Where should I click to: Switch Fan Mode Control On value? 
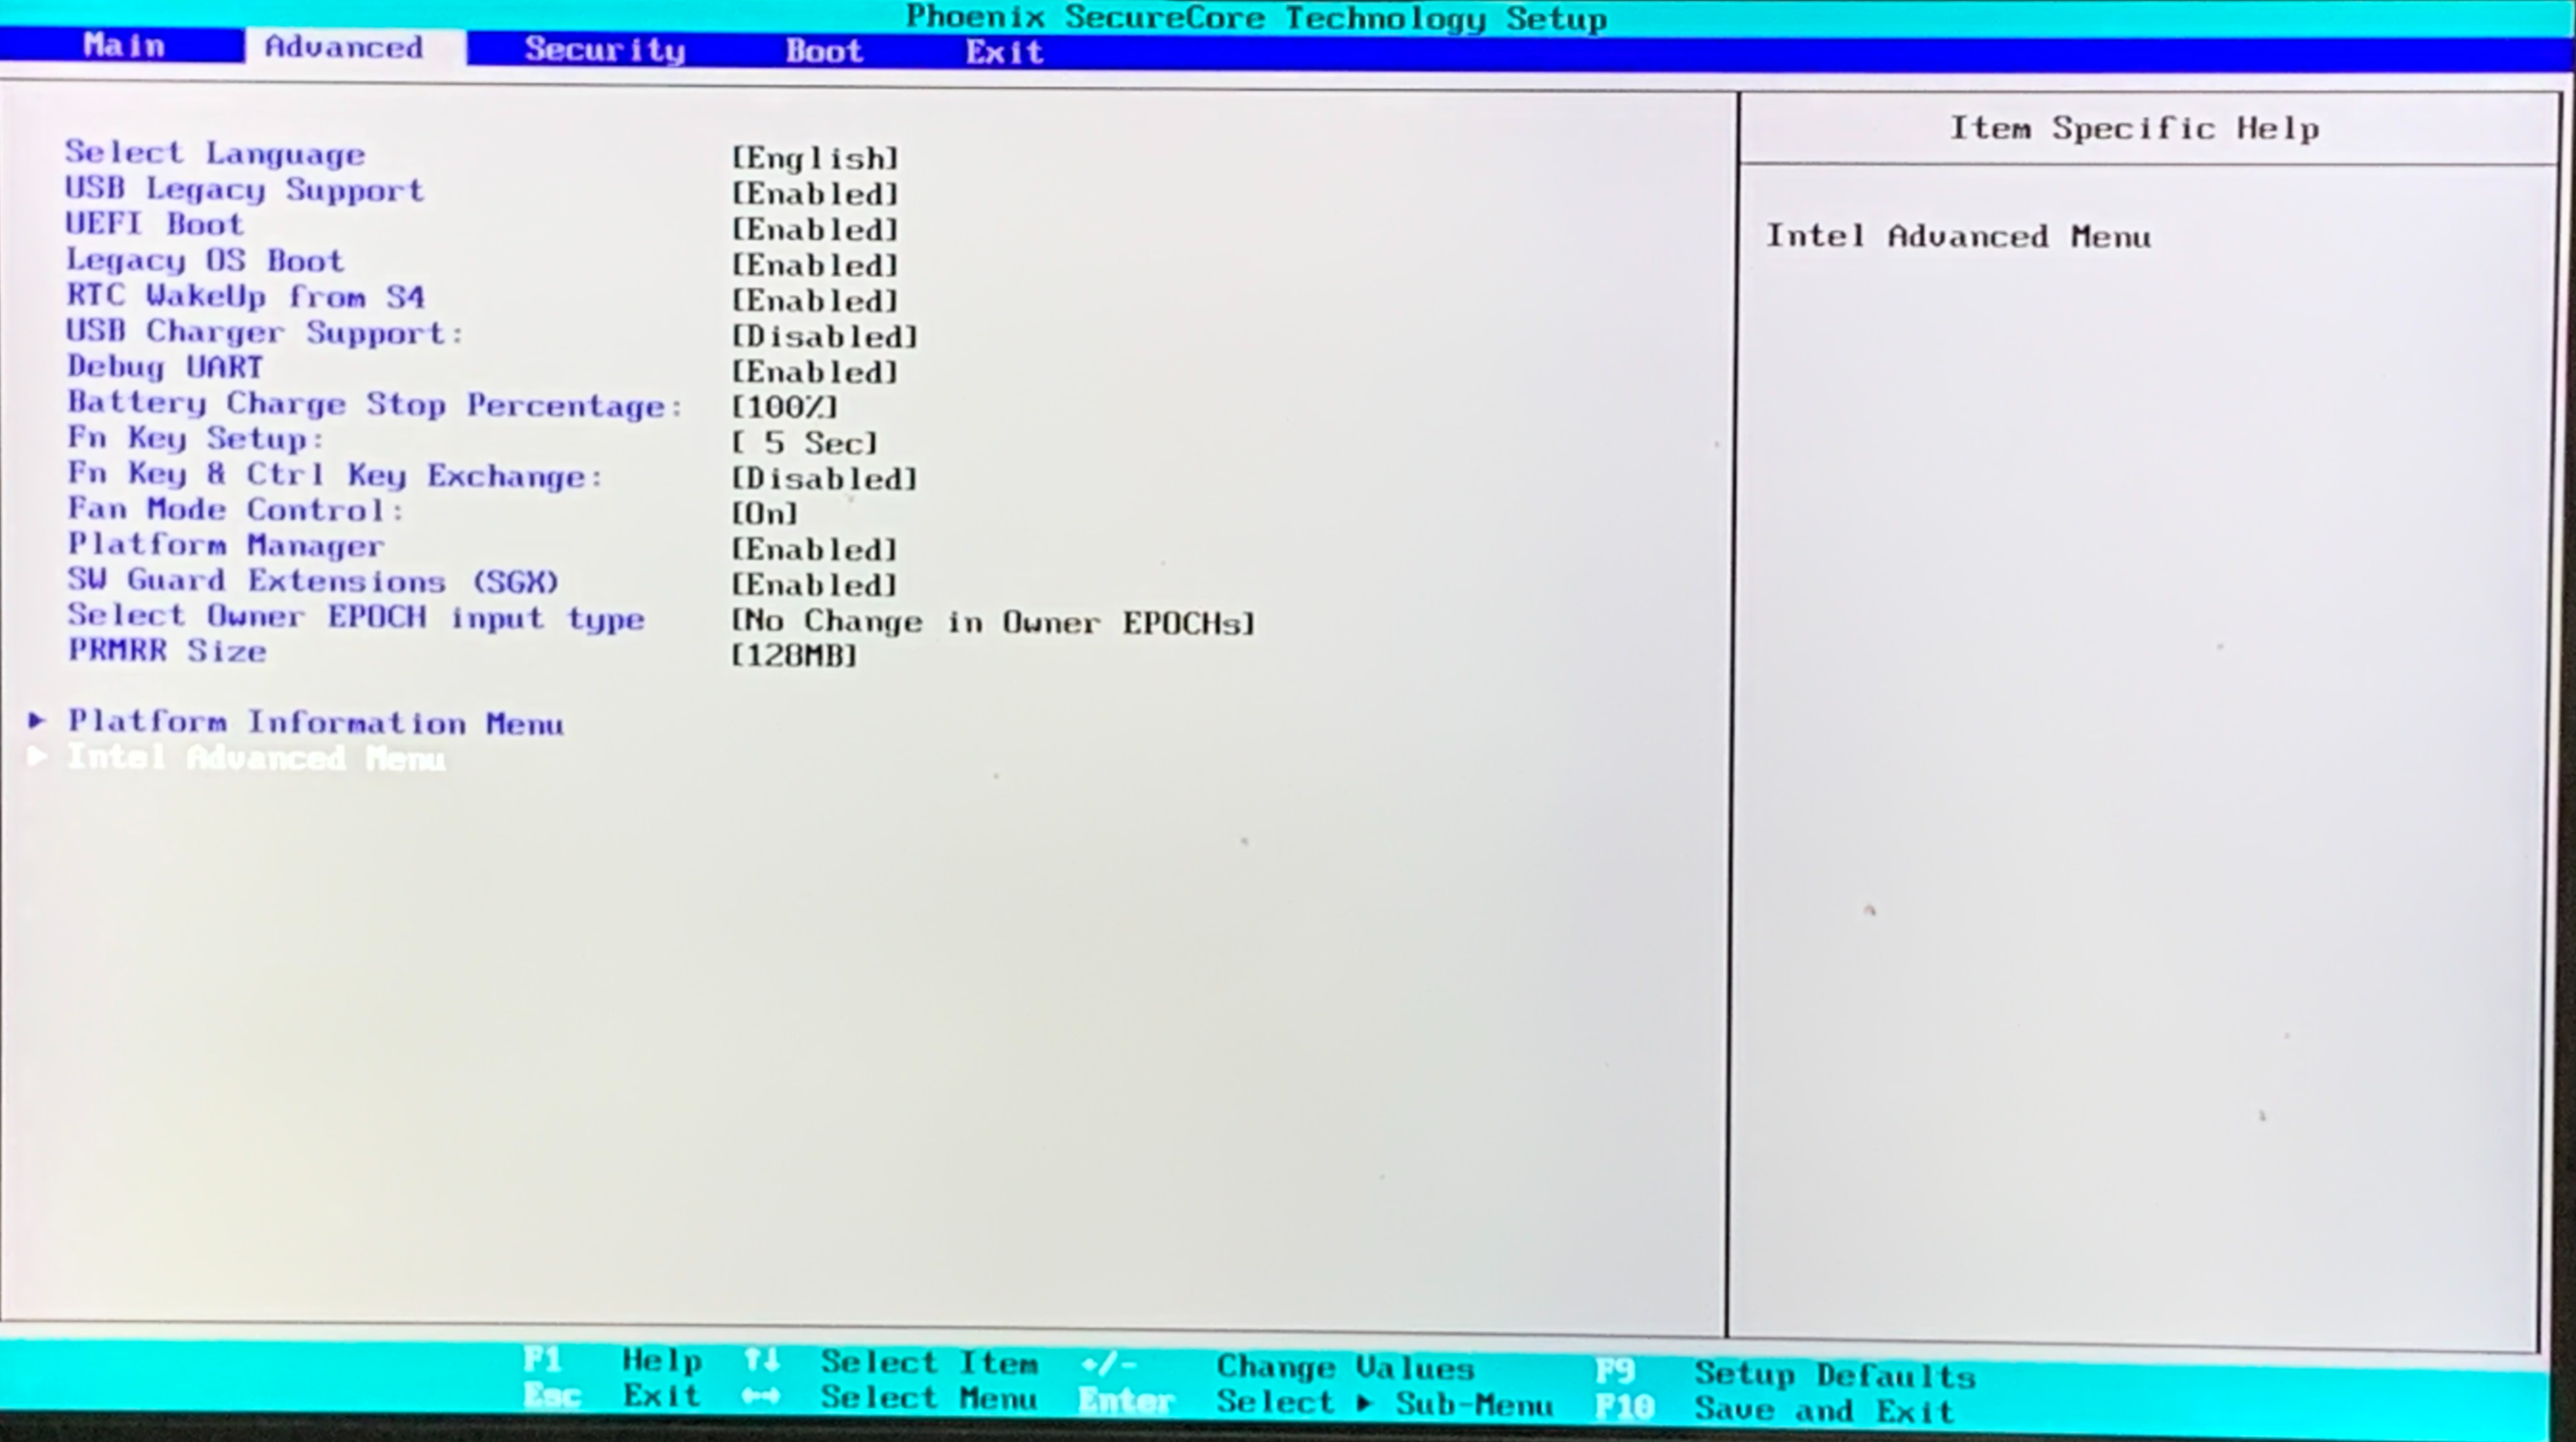click(x=765, y=514)
